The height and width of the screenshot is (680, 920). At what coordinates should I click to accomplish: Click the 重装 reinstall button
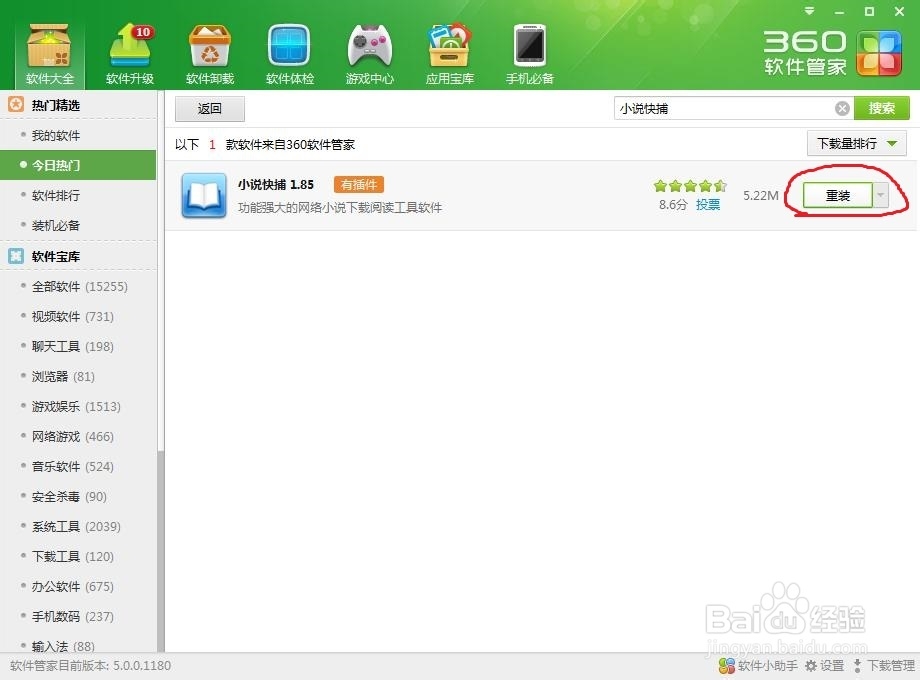click(x=838, y=195)
